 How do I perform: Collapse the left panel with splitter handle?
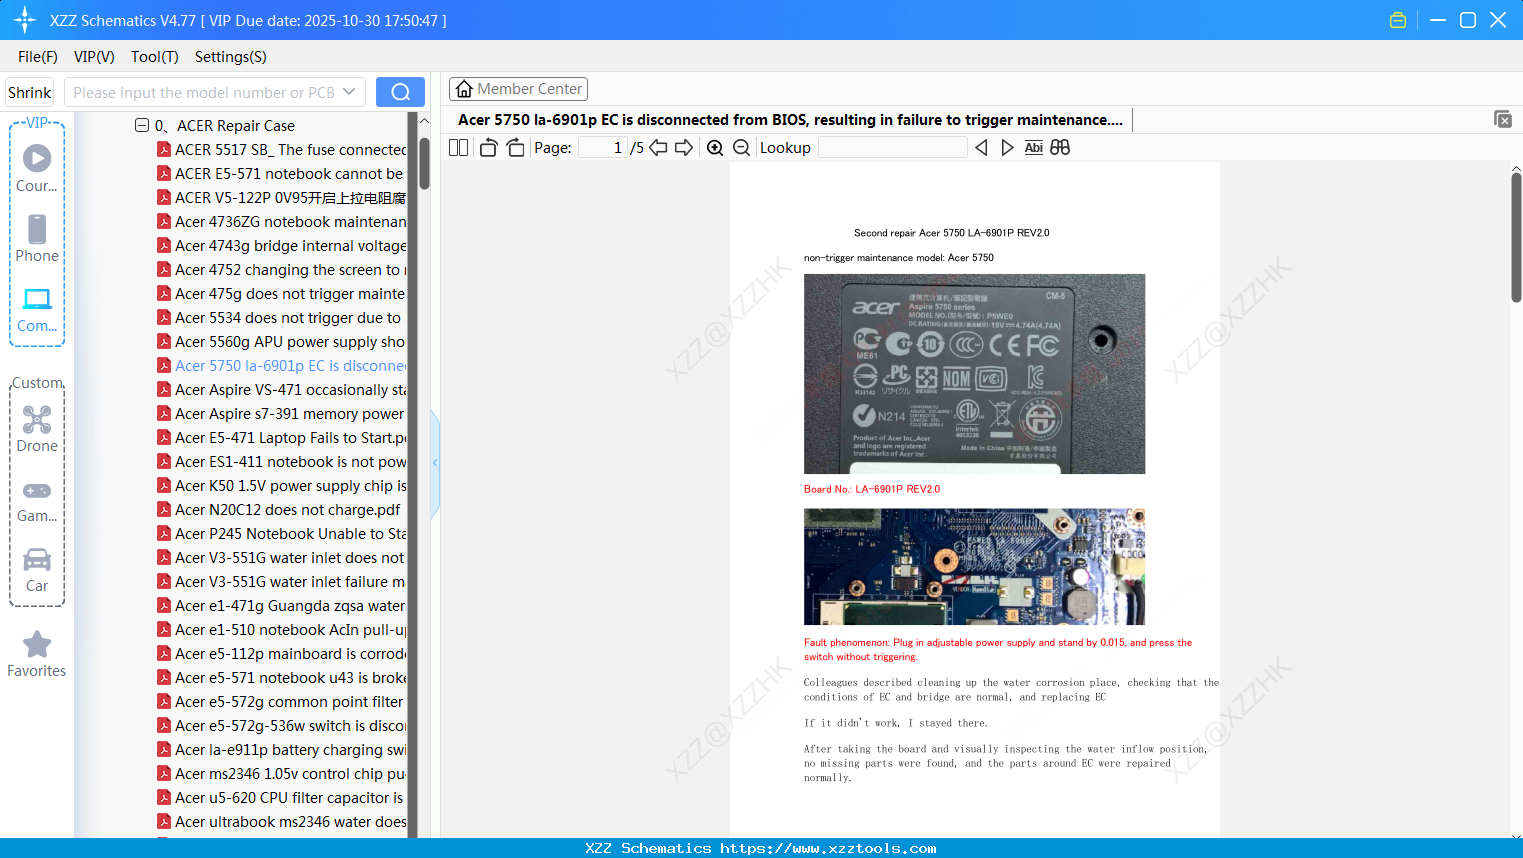point(435,463)
